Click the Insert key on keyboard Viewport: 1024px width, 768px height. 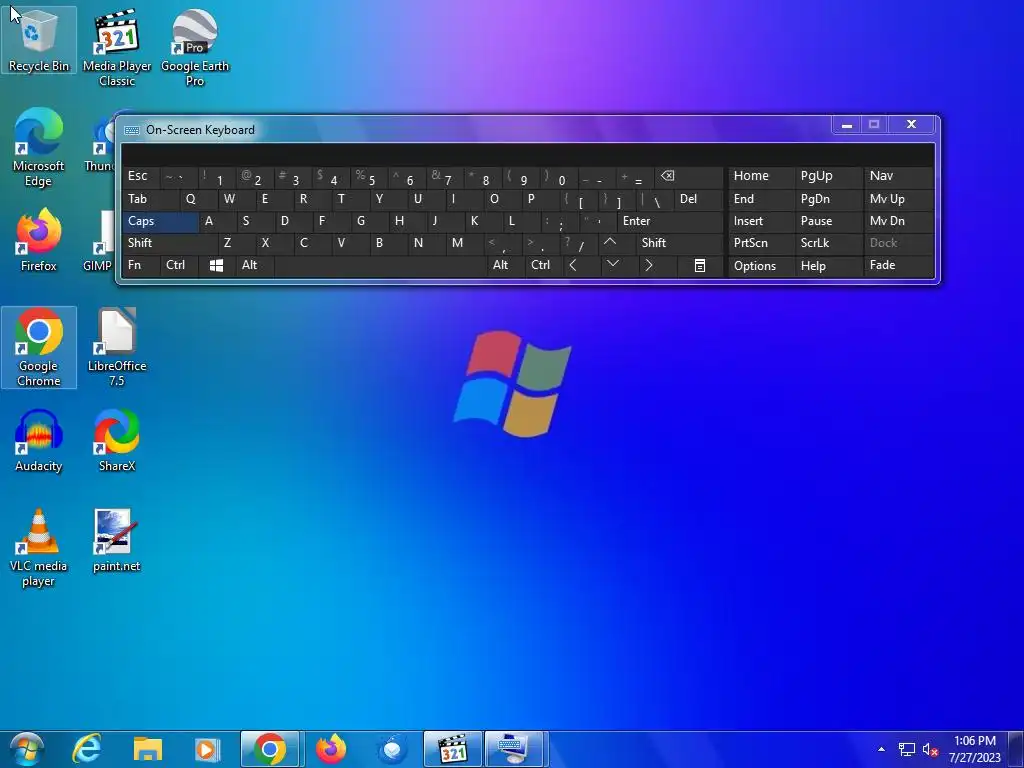(x=761, y=221)
